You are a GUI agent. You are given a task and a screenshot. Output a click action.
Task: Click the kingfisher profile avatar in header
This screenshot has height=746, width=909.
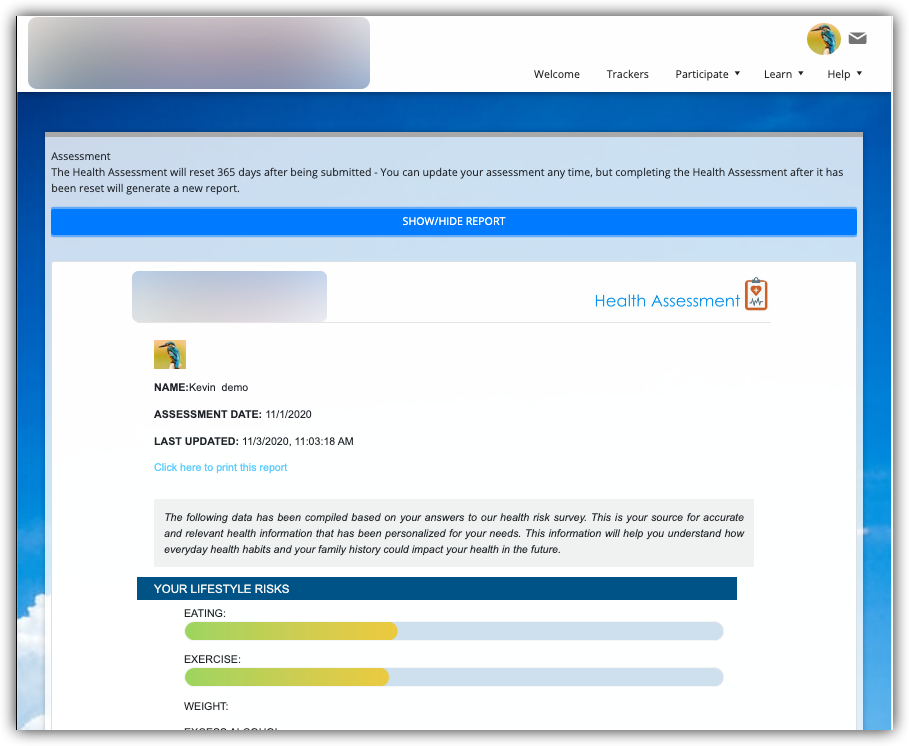click(x=824, y=39)
